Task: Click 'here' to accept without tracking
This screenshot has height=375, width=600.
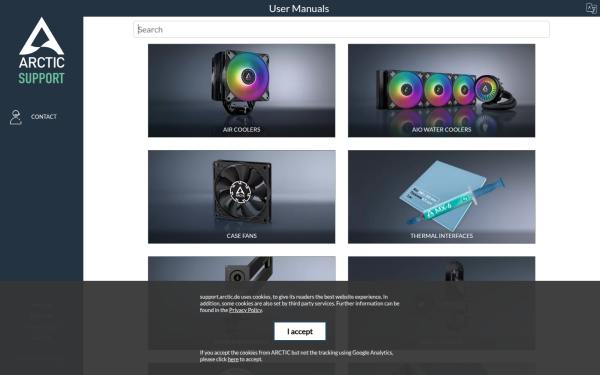Action: pyautogui.click(x=233, y=359)
